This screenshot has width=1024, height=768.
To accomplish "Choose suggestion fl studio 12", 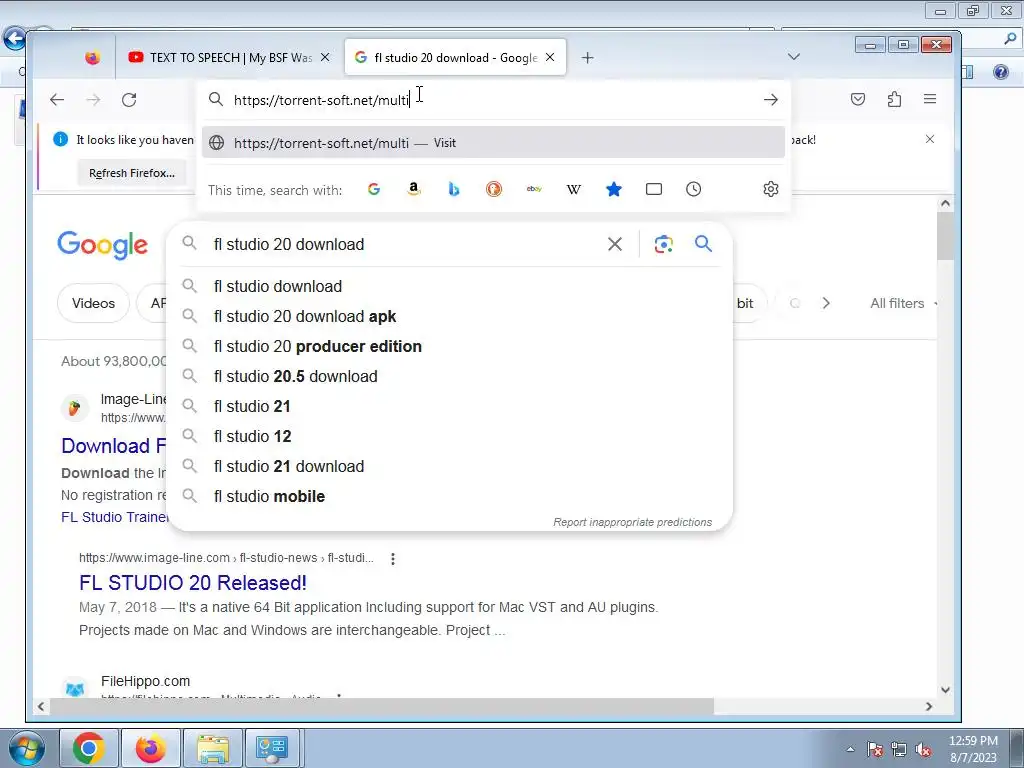I will pos(450,436).
